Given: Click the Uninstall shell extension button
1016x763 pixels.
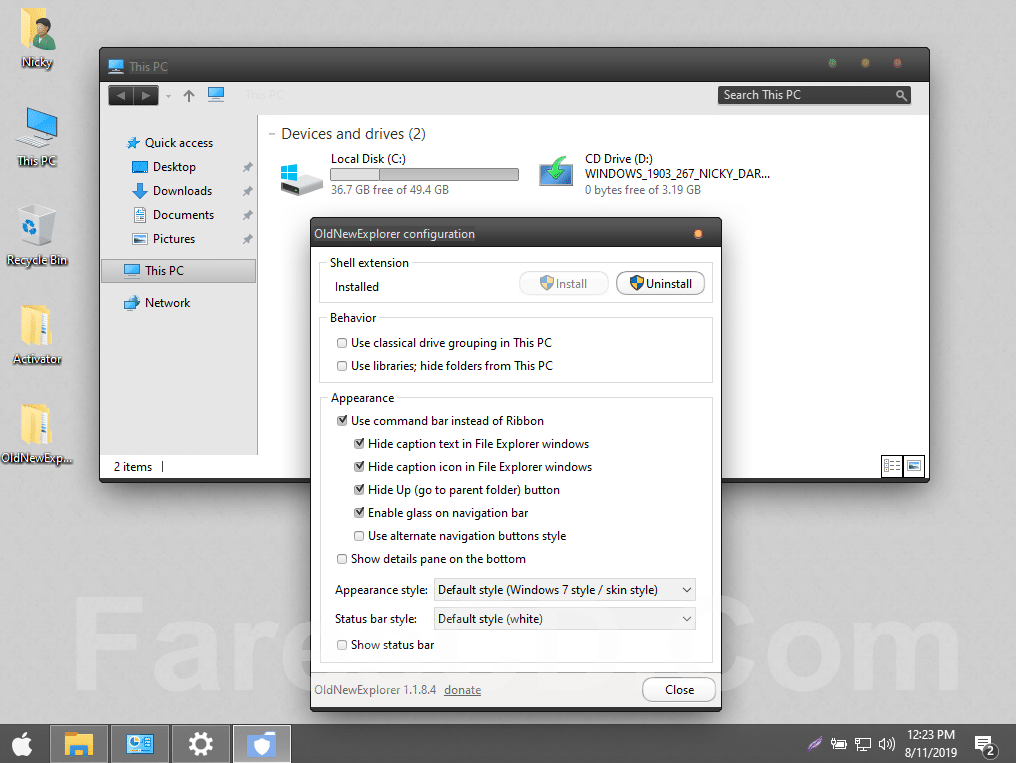Looking at the screenshot, I should [x=660, y=284].
